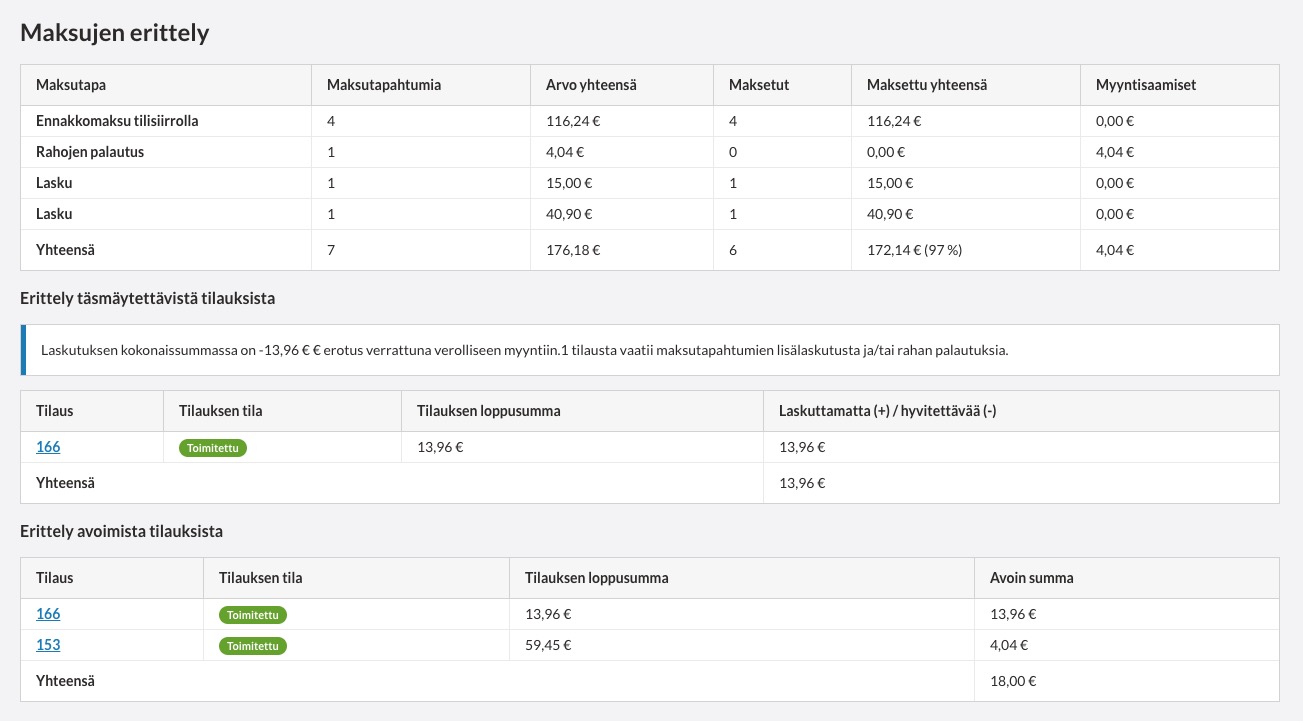
Task: Click Yhteensä label in payments table
Action: pyautogui.click(x=65, y=250)
